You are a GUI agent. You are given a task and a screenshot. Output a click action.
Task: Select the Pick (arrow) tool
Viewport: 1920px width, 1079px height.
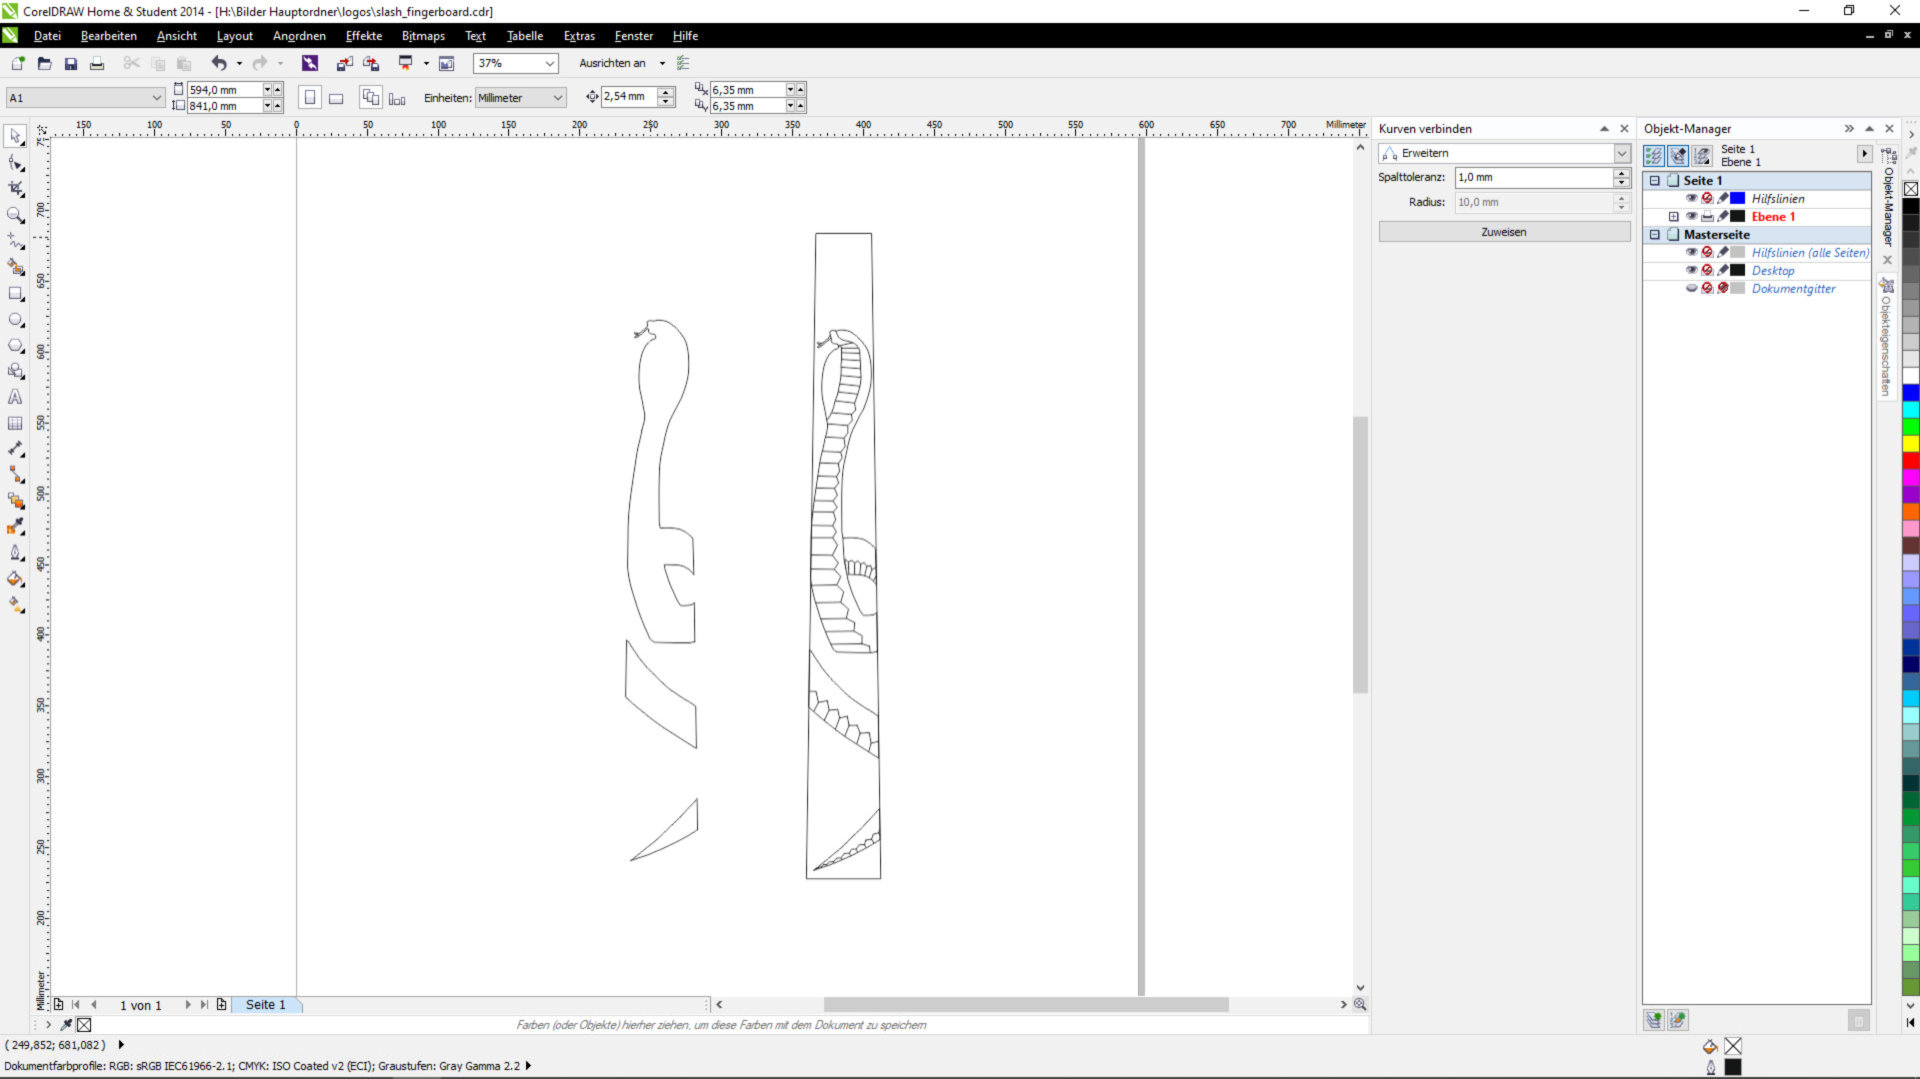[15, 136]
